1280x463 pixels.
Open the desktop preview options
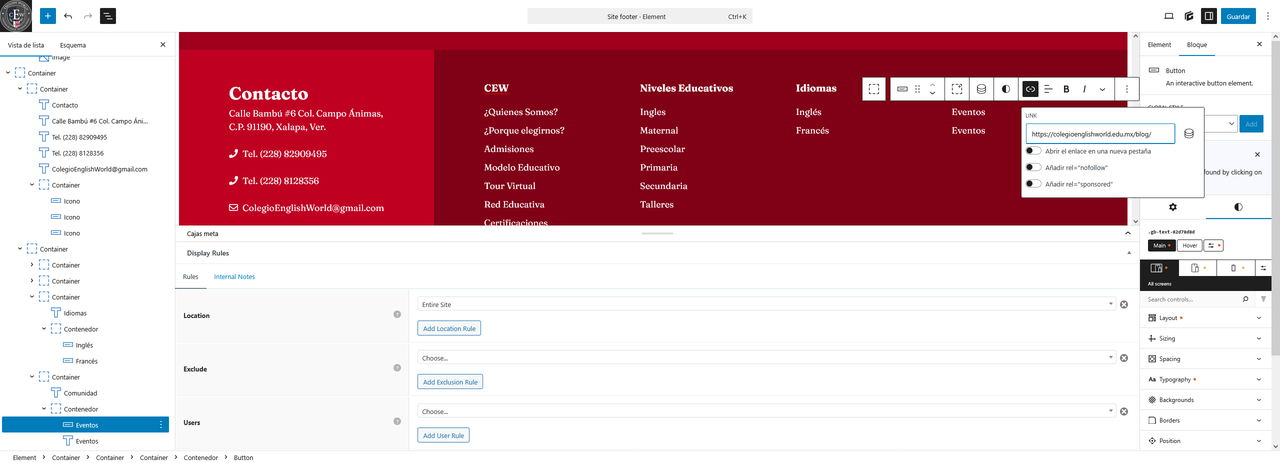[x=1169, y=16]
